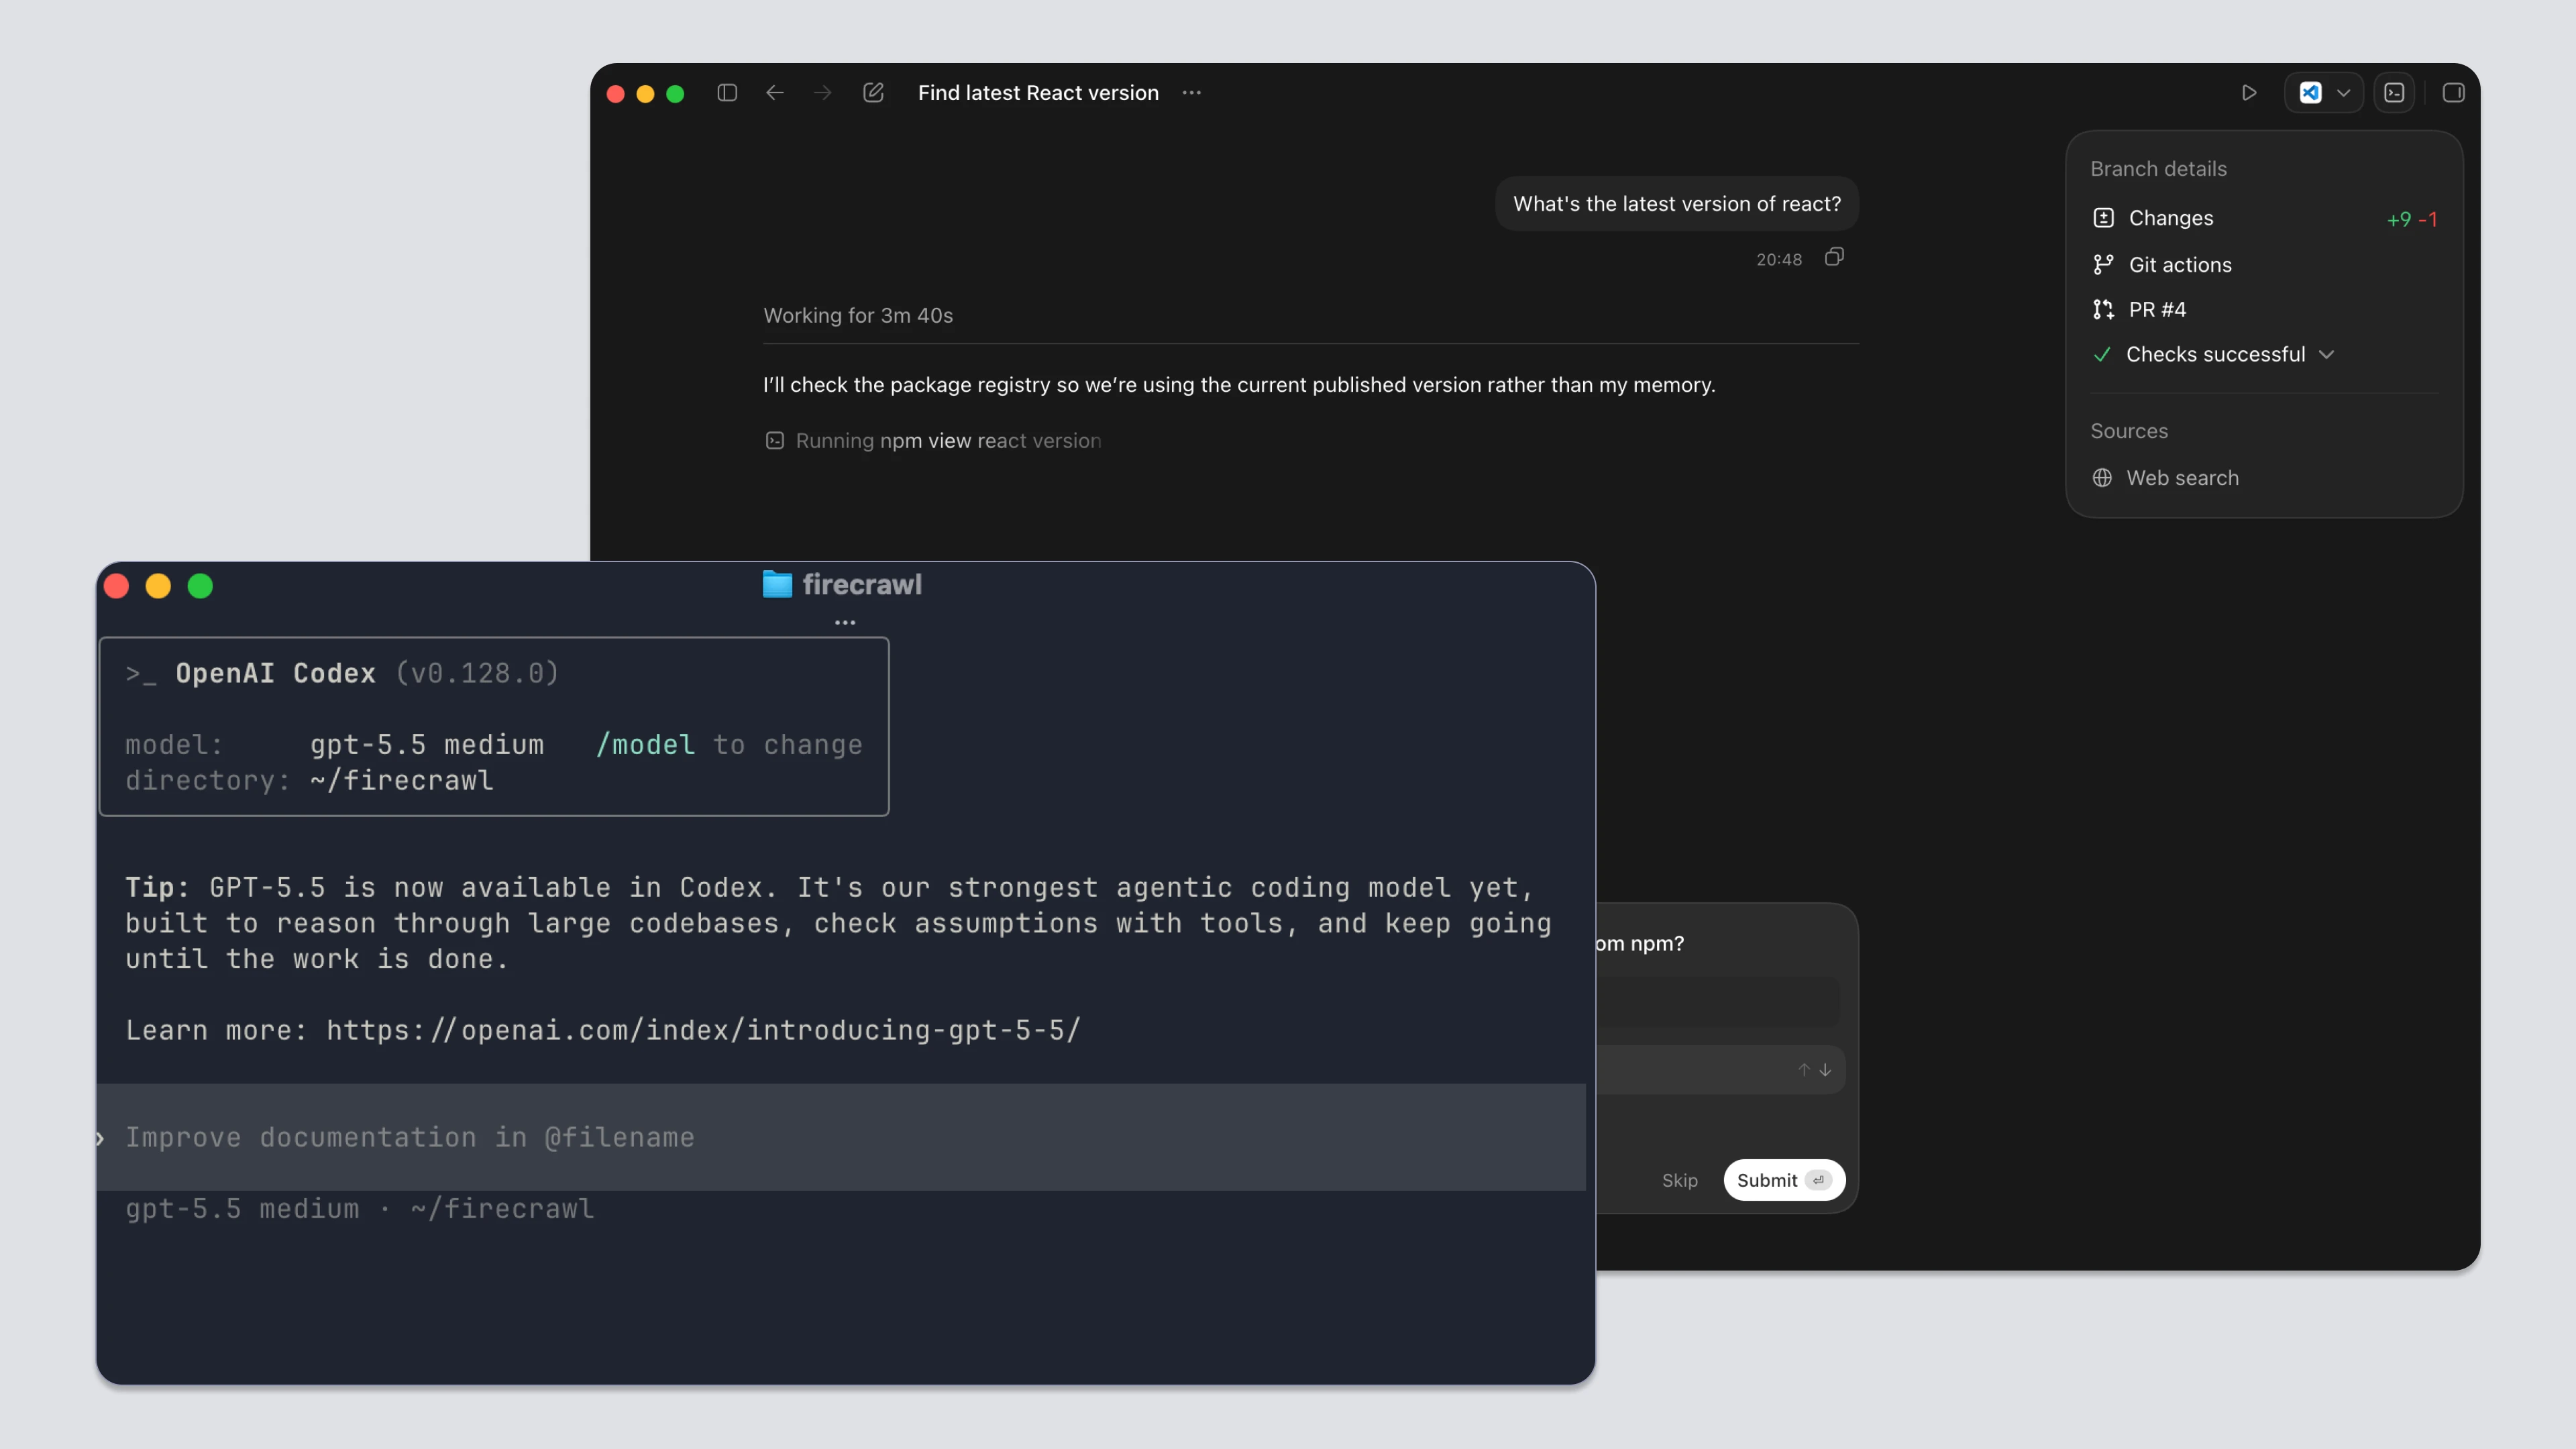Click the Sources heading
The height and width of the screenshot is (1449, 2576).
click(x=2129, y=432)
